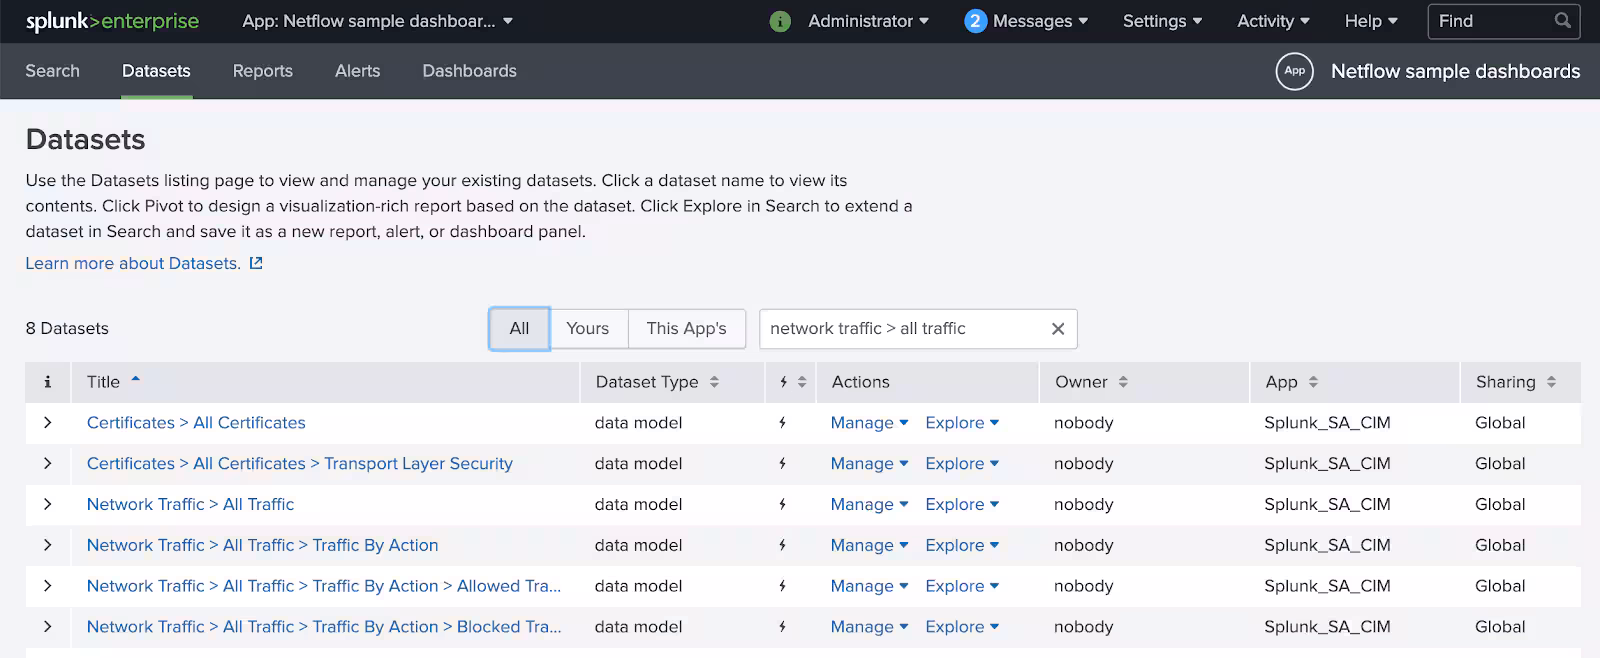Open the Settings menu
The width and height of the screenshot is (1600, 658).
click(x=1161, y=21)
